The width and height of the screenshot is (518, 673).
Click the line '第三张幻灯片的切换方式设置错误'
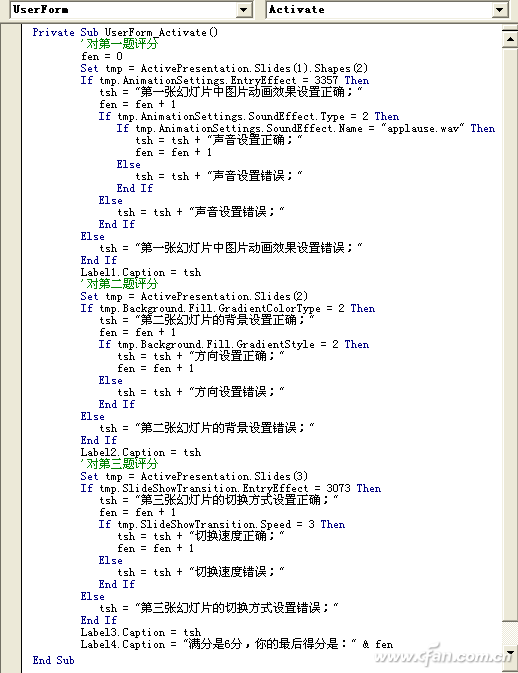(x=219, y=608)
